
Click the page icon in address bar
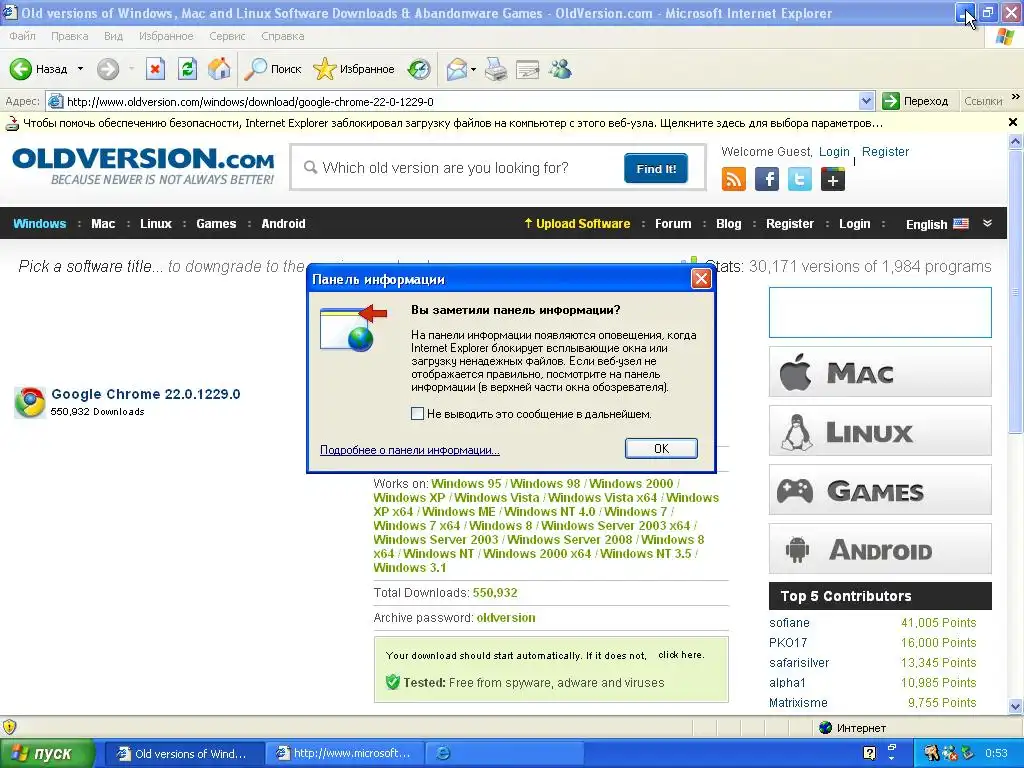click(56, 101)
